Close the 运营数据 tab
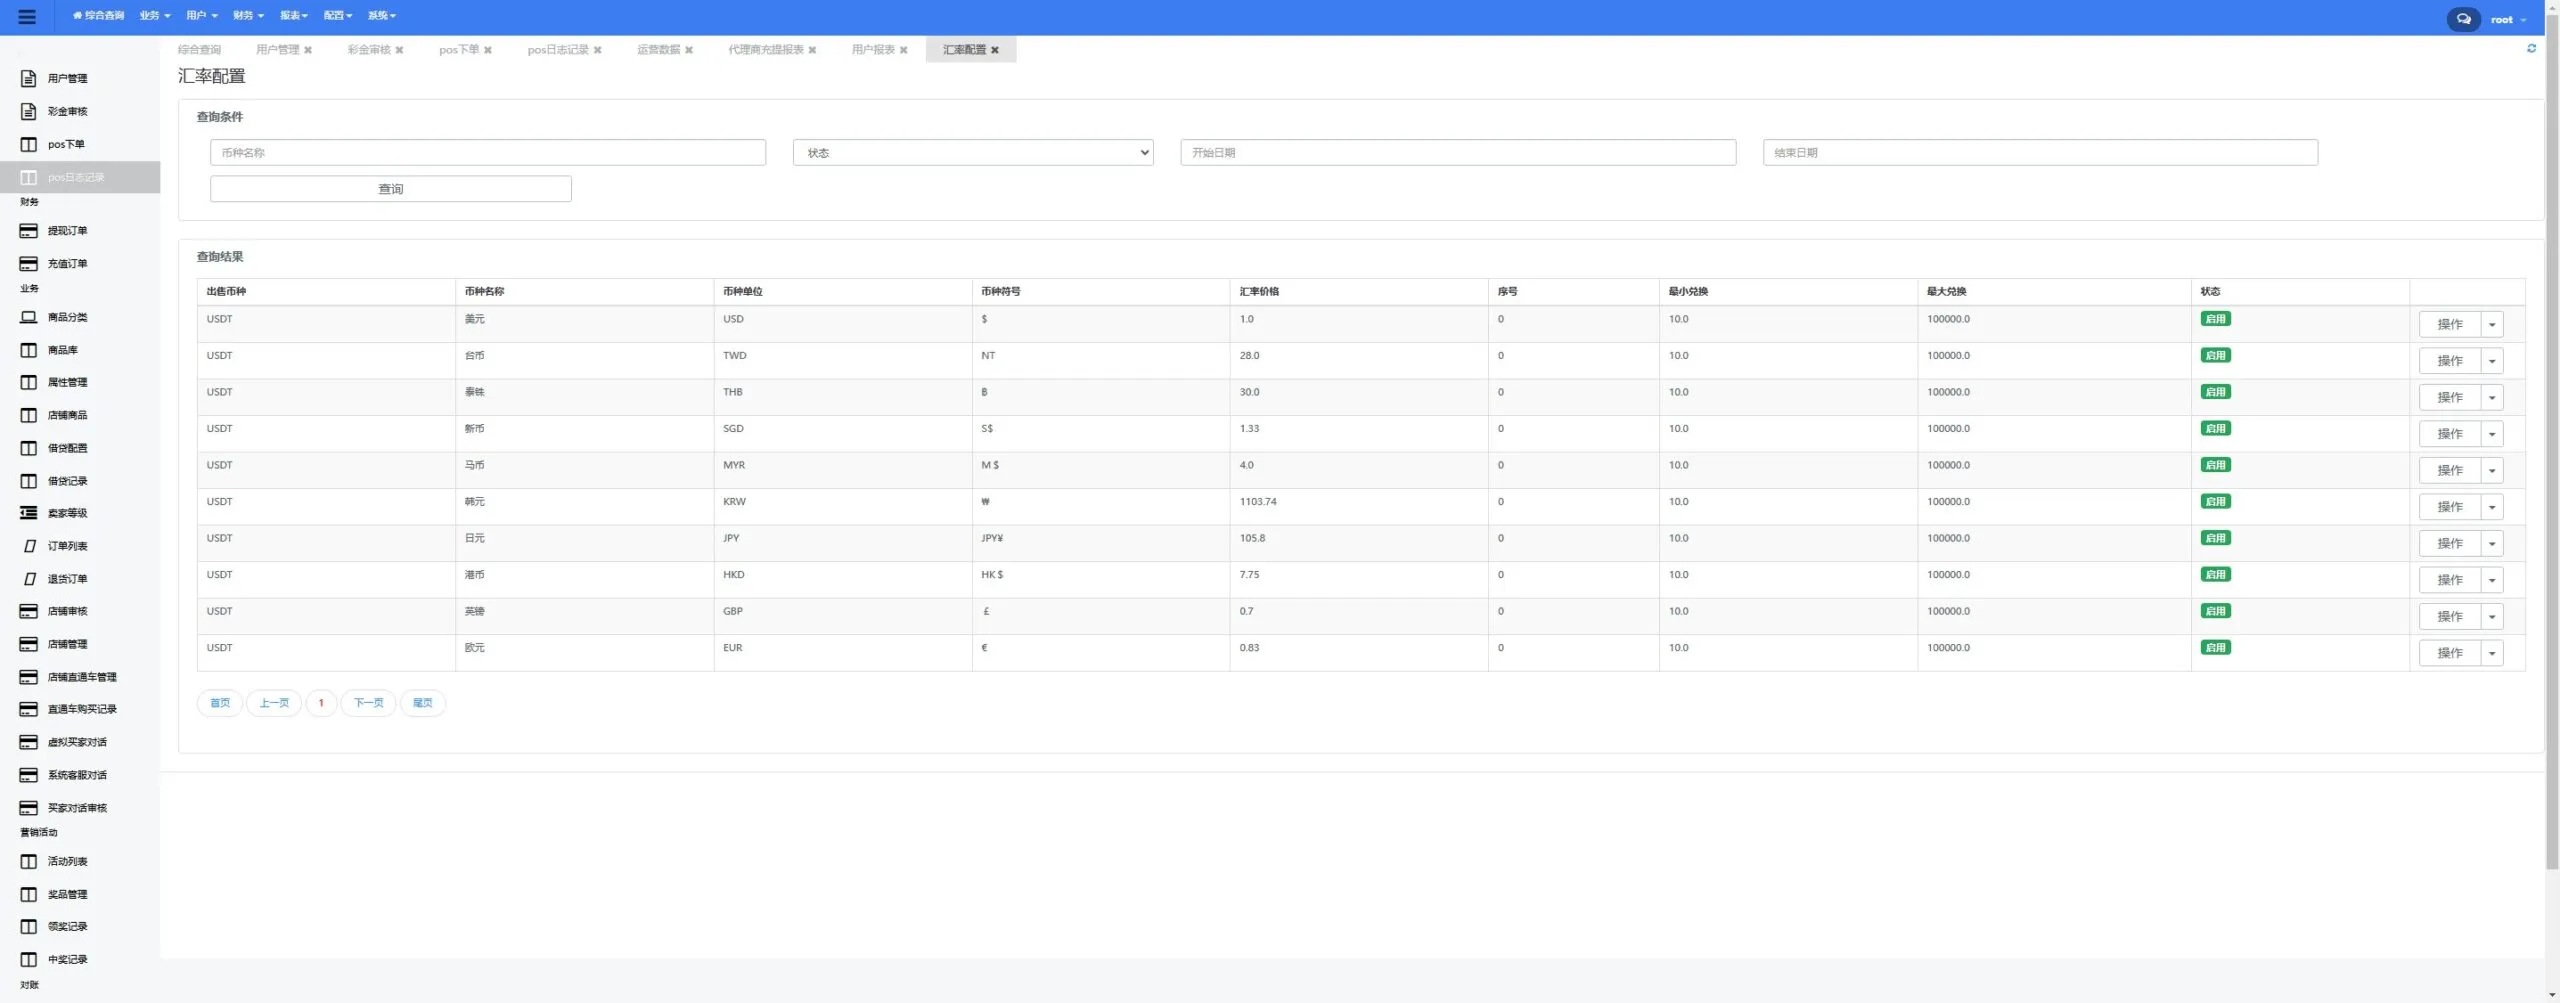The height and width of the screenshot is (1003, 2560). [x=689, y=50]
